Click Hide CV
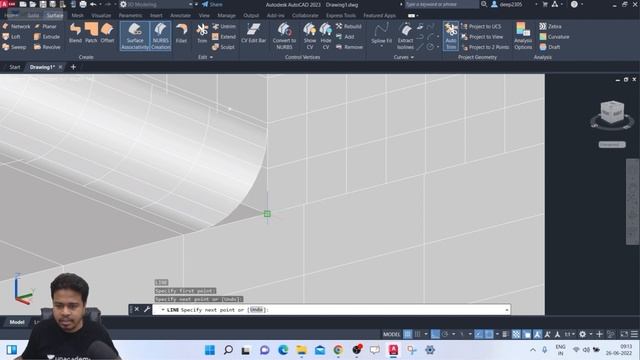 pos(326,36)
